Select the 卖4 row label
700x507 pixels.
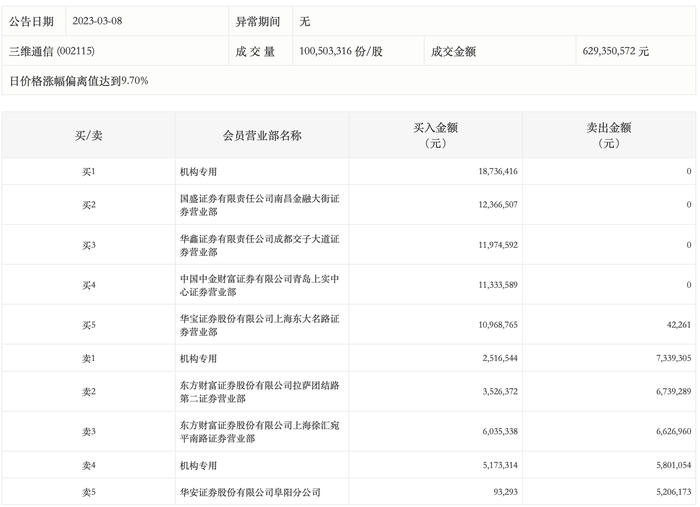[88, 465]
